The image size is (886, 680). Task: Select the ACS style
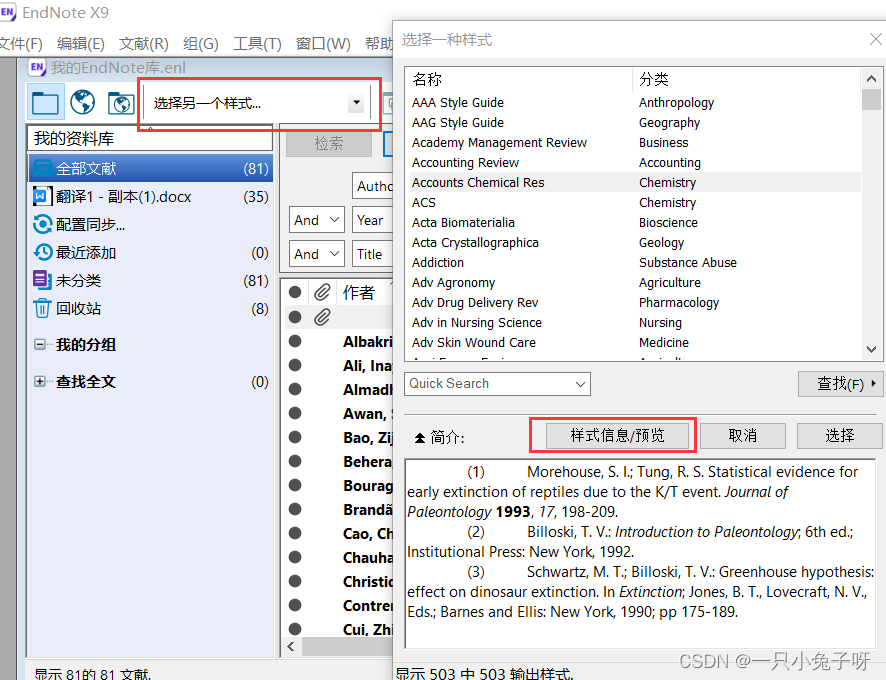pyautogui.click(x=635, y=202)
